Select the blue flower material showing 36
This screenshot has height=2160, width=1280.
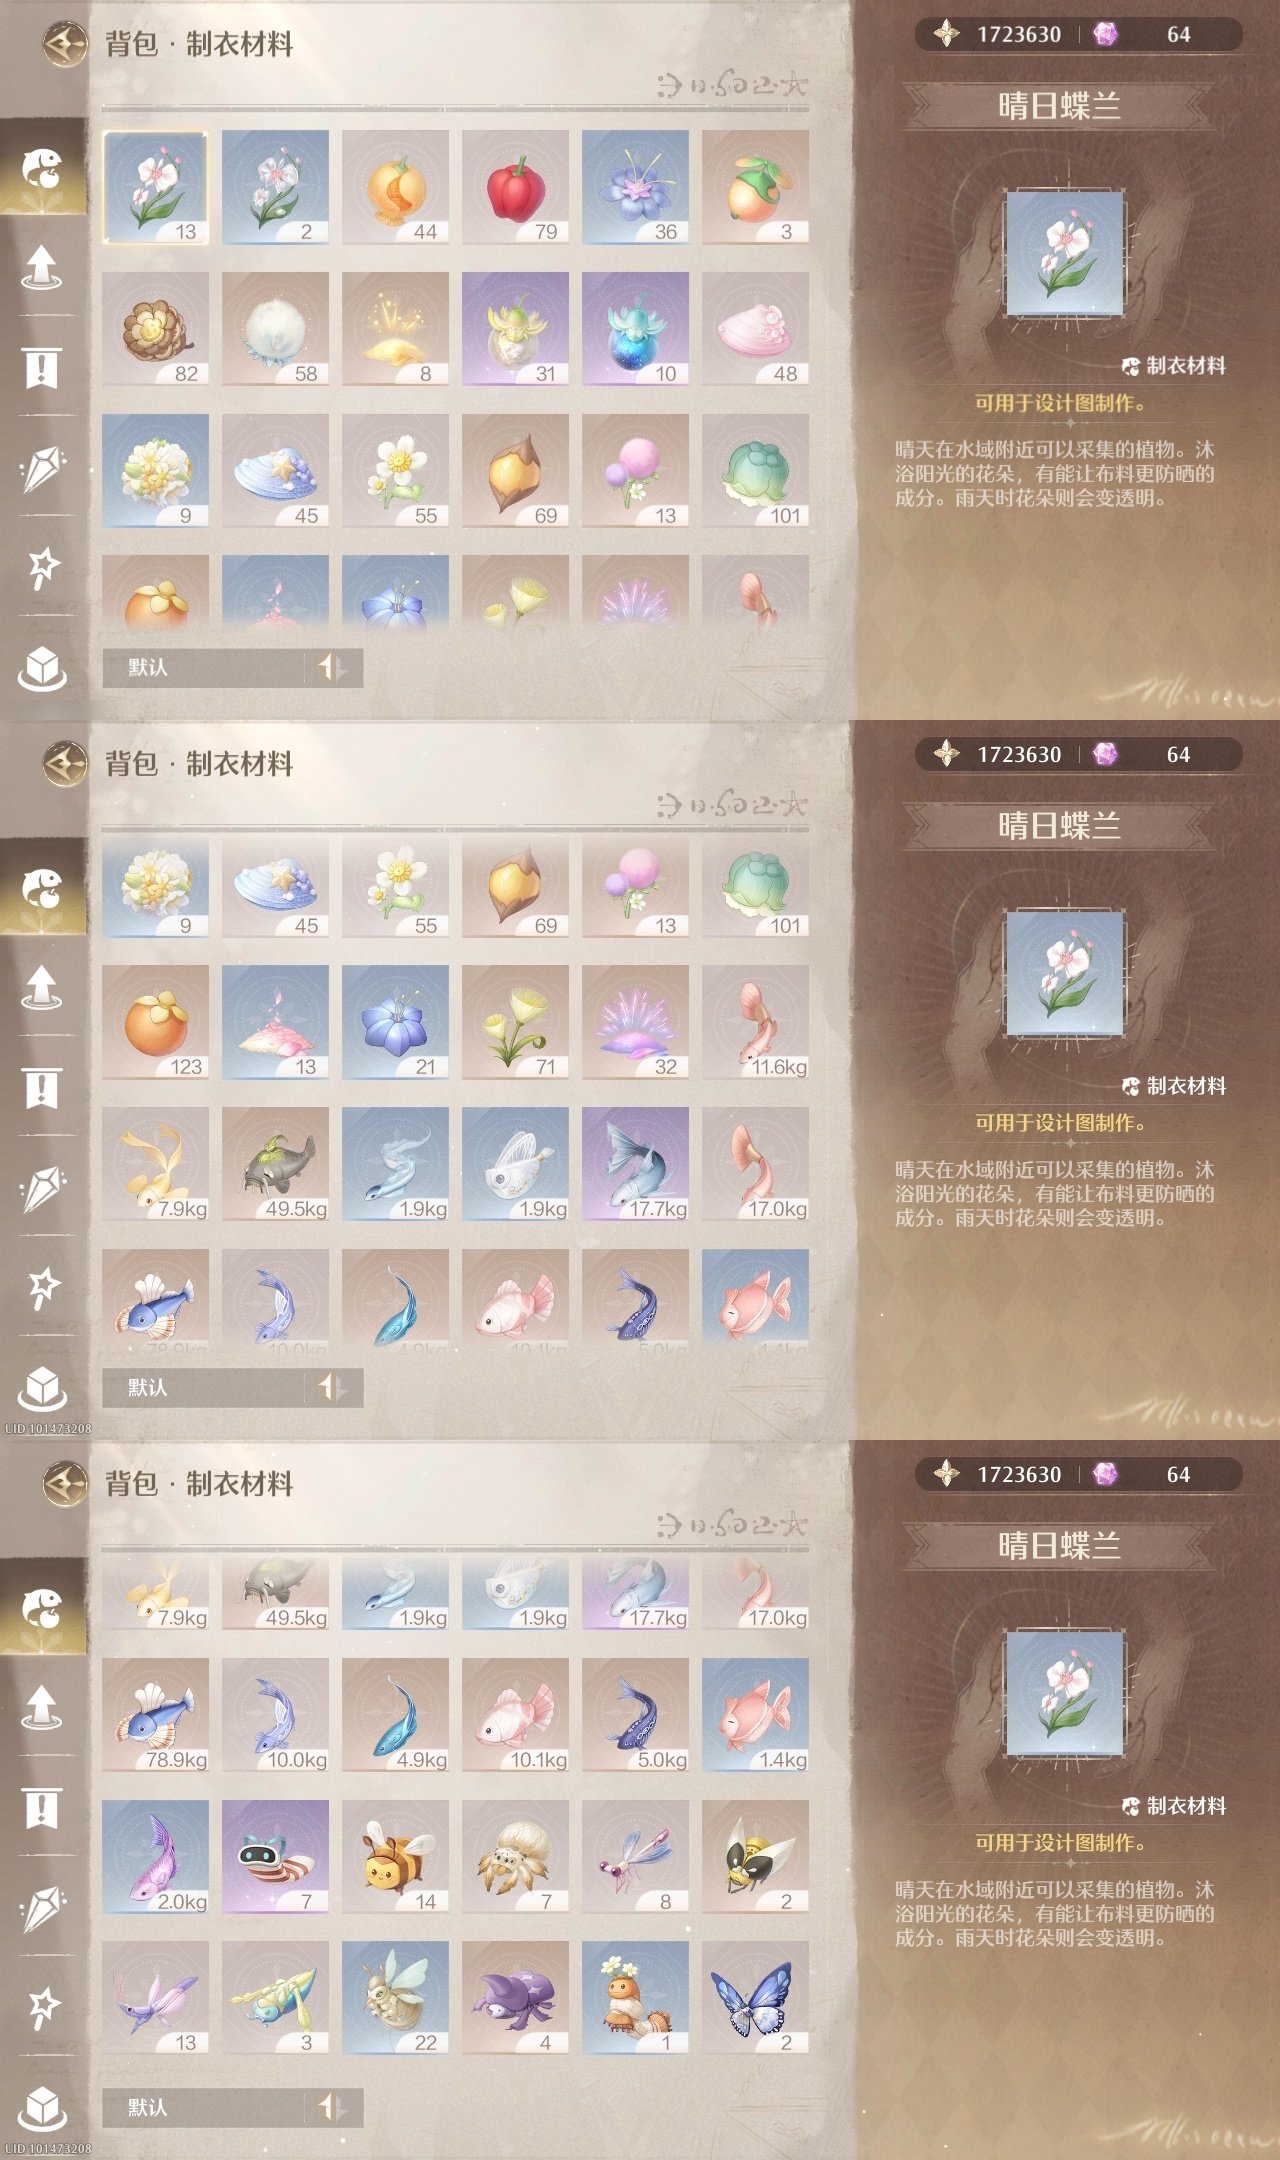(635, 187)
